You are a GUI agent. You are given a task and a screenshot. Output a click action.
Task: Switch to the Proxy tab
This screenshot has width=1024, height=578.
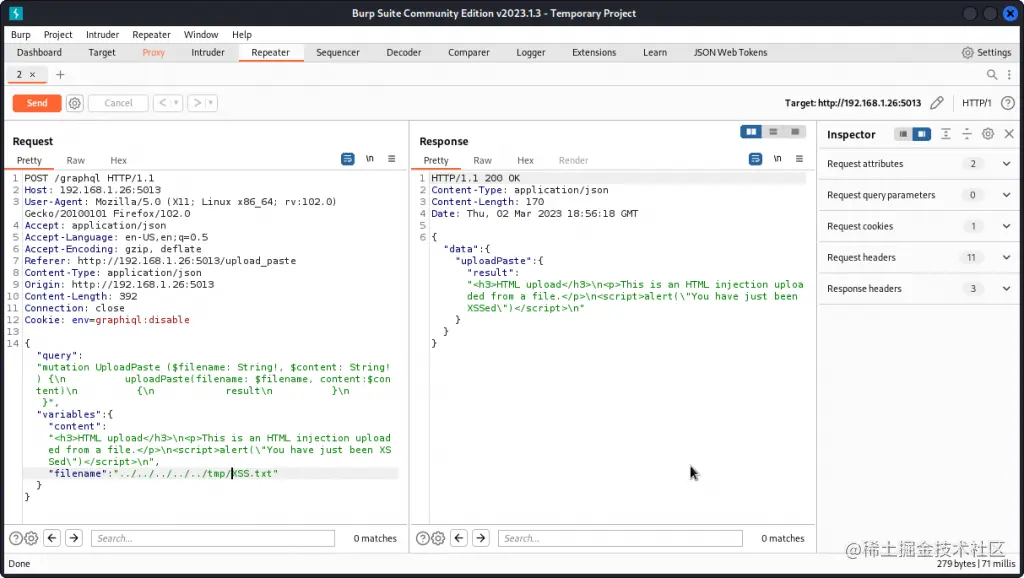point(153,52)
